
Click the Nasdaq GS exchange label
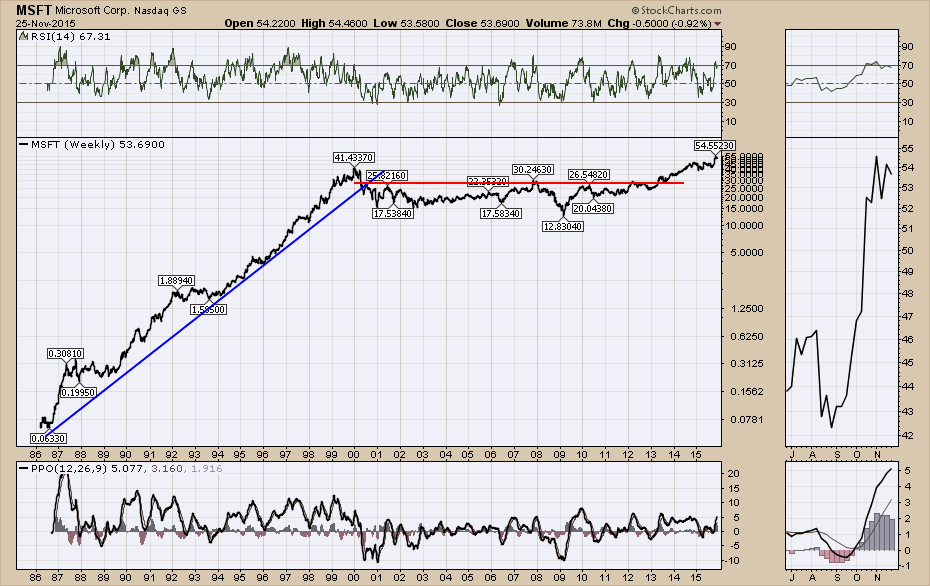pyautogui.click(x=160, y=11)
